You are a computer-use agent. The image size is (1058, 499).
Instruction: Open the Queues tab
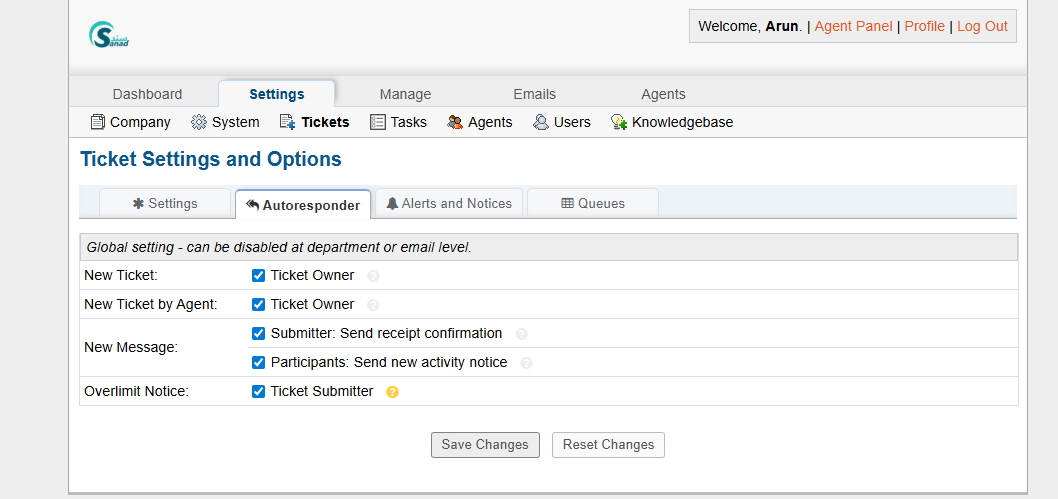593,203
